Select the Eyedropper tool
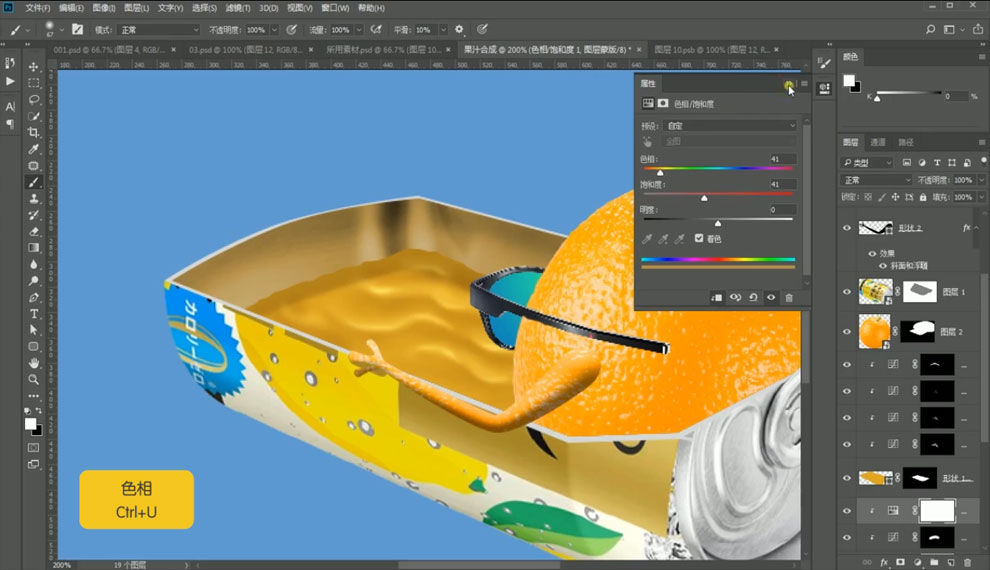 point(33,149)
